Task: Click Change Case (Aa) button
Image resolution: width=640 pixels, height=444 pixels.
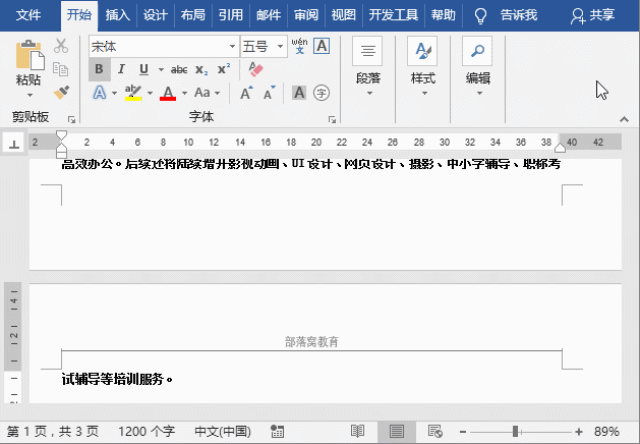Action: pos(202,93)
